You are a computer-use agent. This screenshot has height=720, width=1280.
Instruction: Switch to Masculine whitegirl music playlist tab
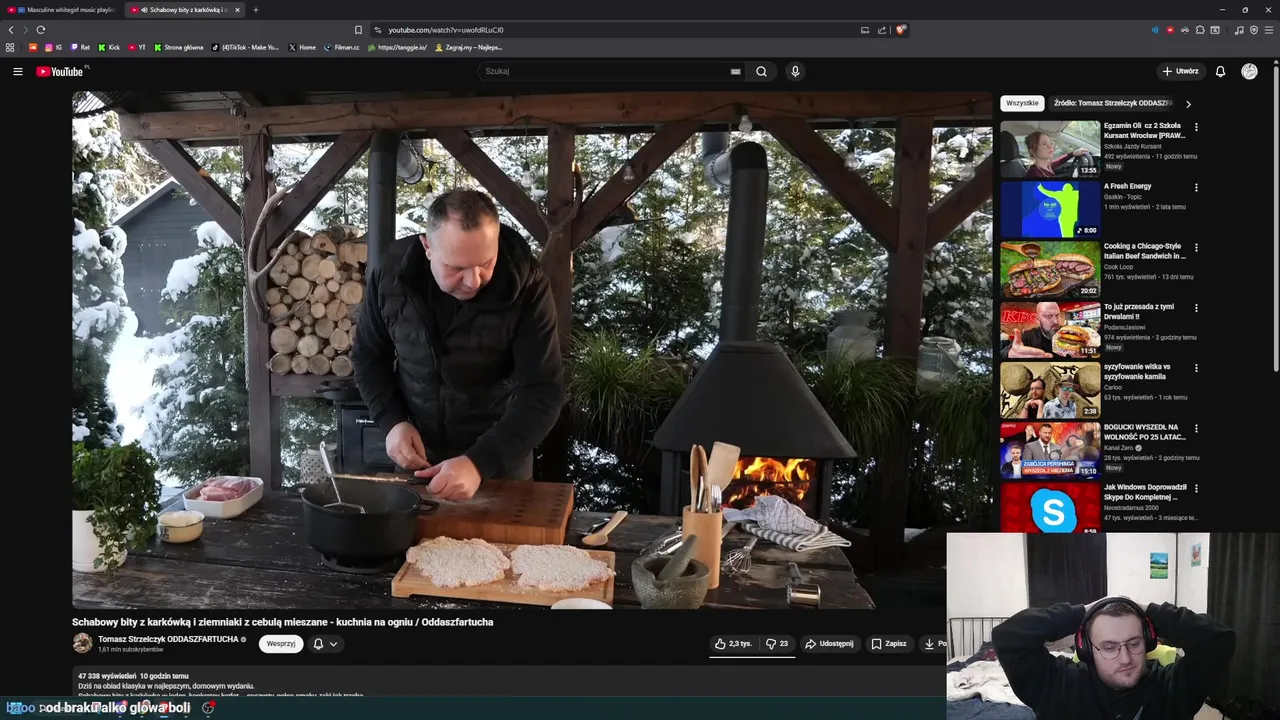(x=61, y=10)
